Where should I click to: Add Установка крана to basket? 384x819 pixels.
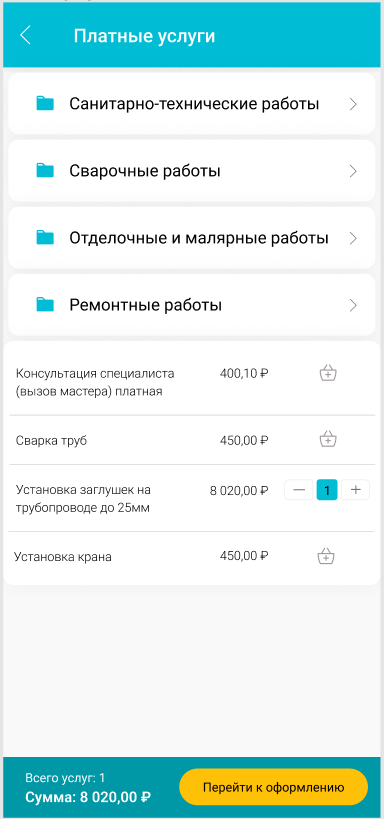click(326, 556)
